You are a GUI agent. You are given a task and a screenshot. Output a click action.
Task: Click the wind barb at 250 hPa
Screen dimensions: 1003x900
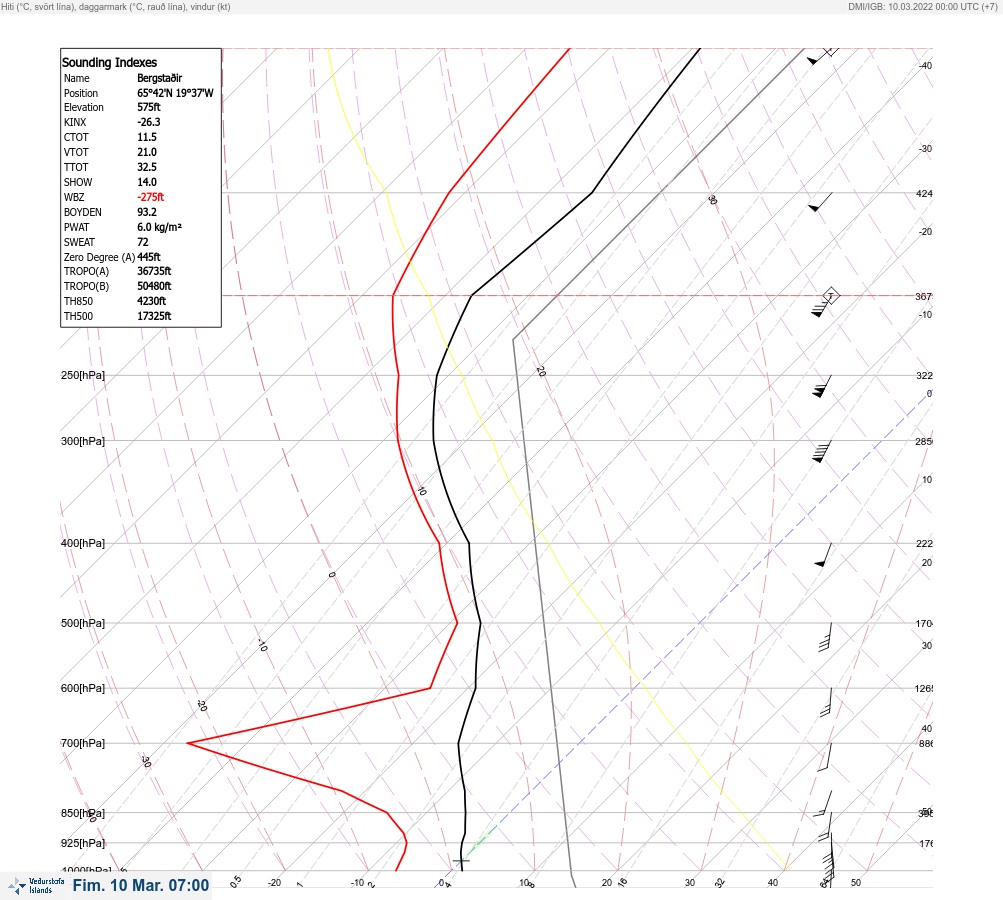tap(822, 386)
